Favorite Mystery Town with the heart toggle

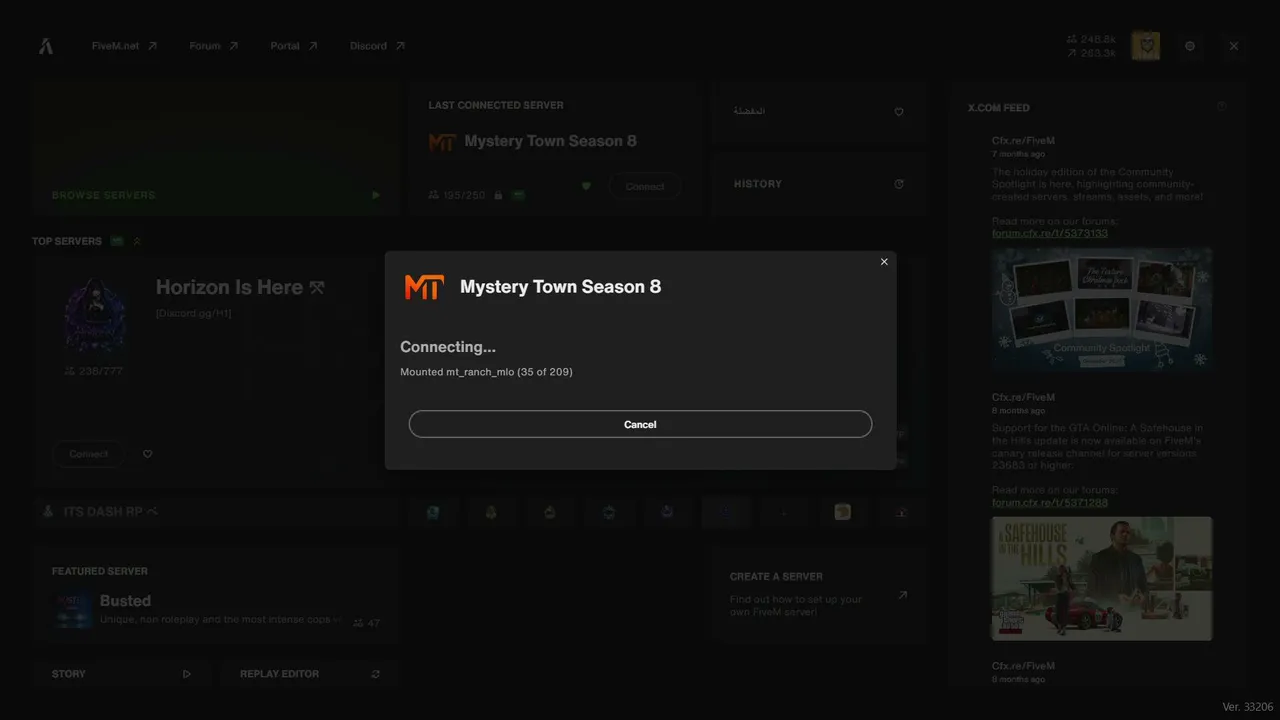(x=587, y=186)
